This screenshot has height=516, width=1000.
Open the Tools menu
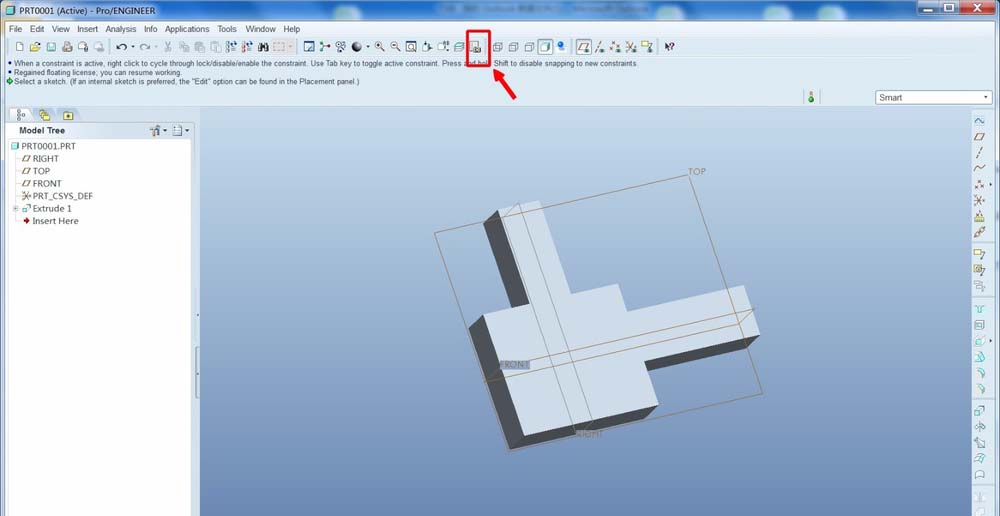[227, 29]
